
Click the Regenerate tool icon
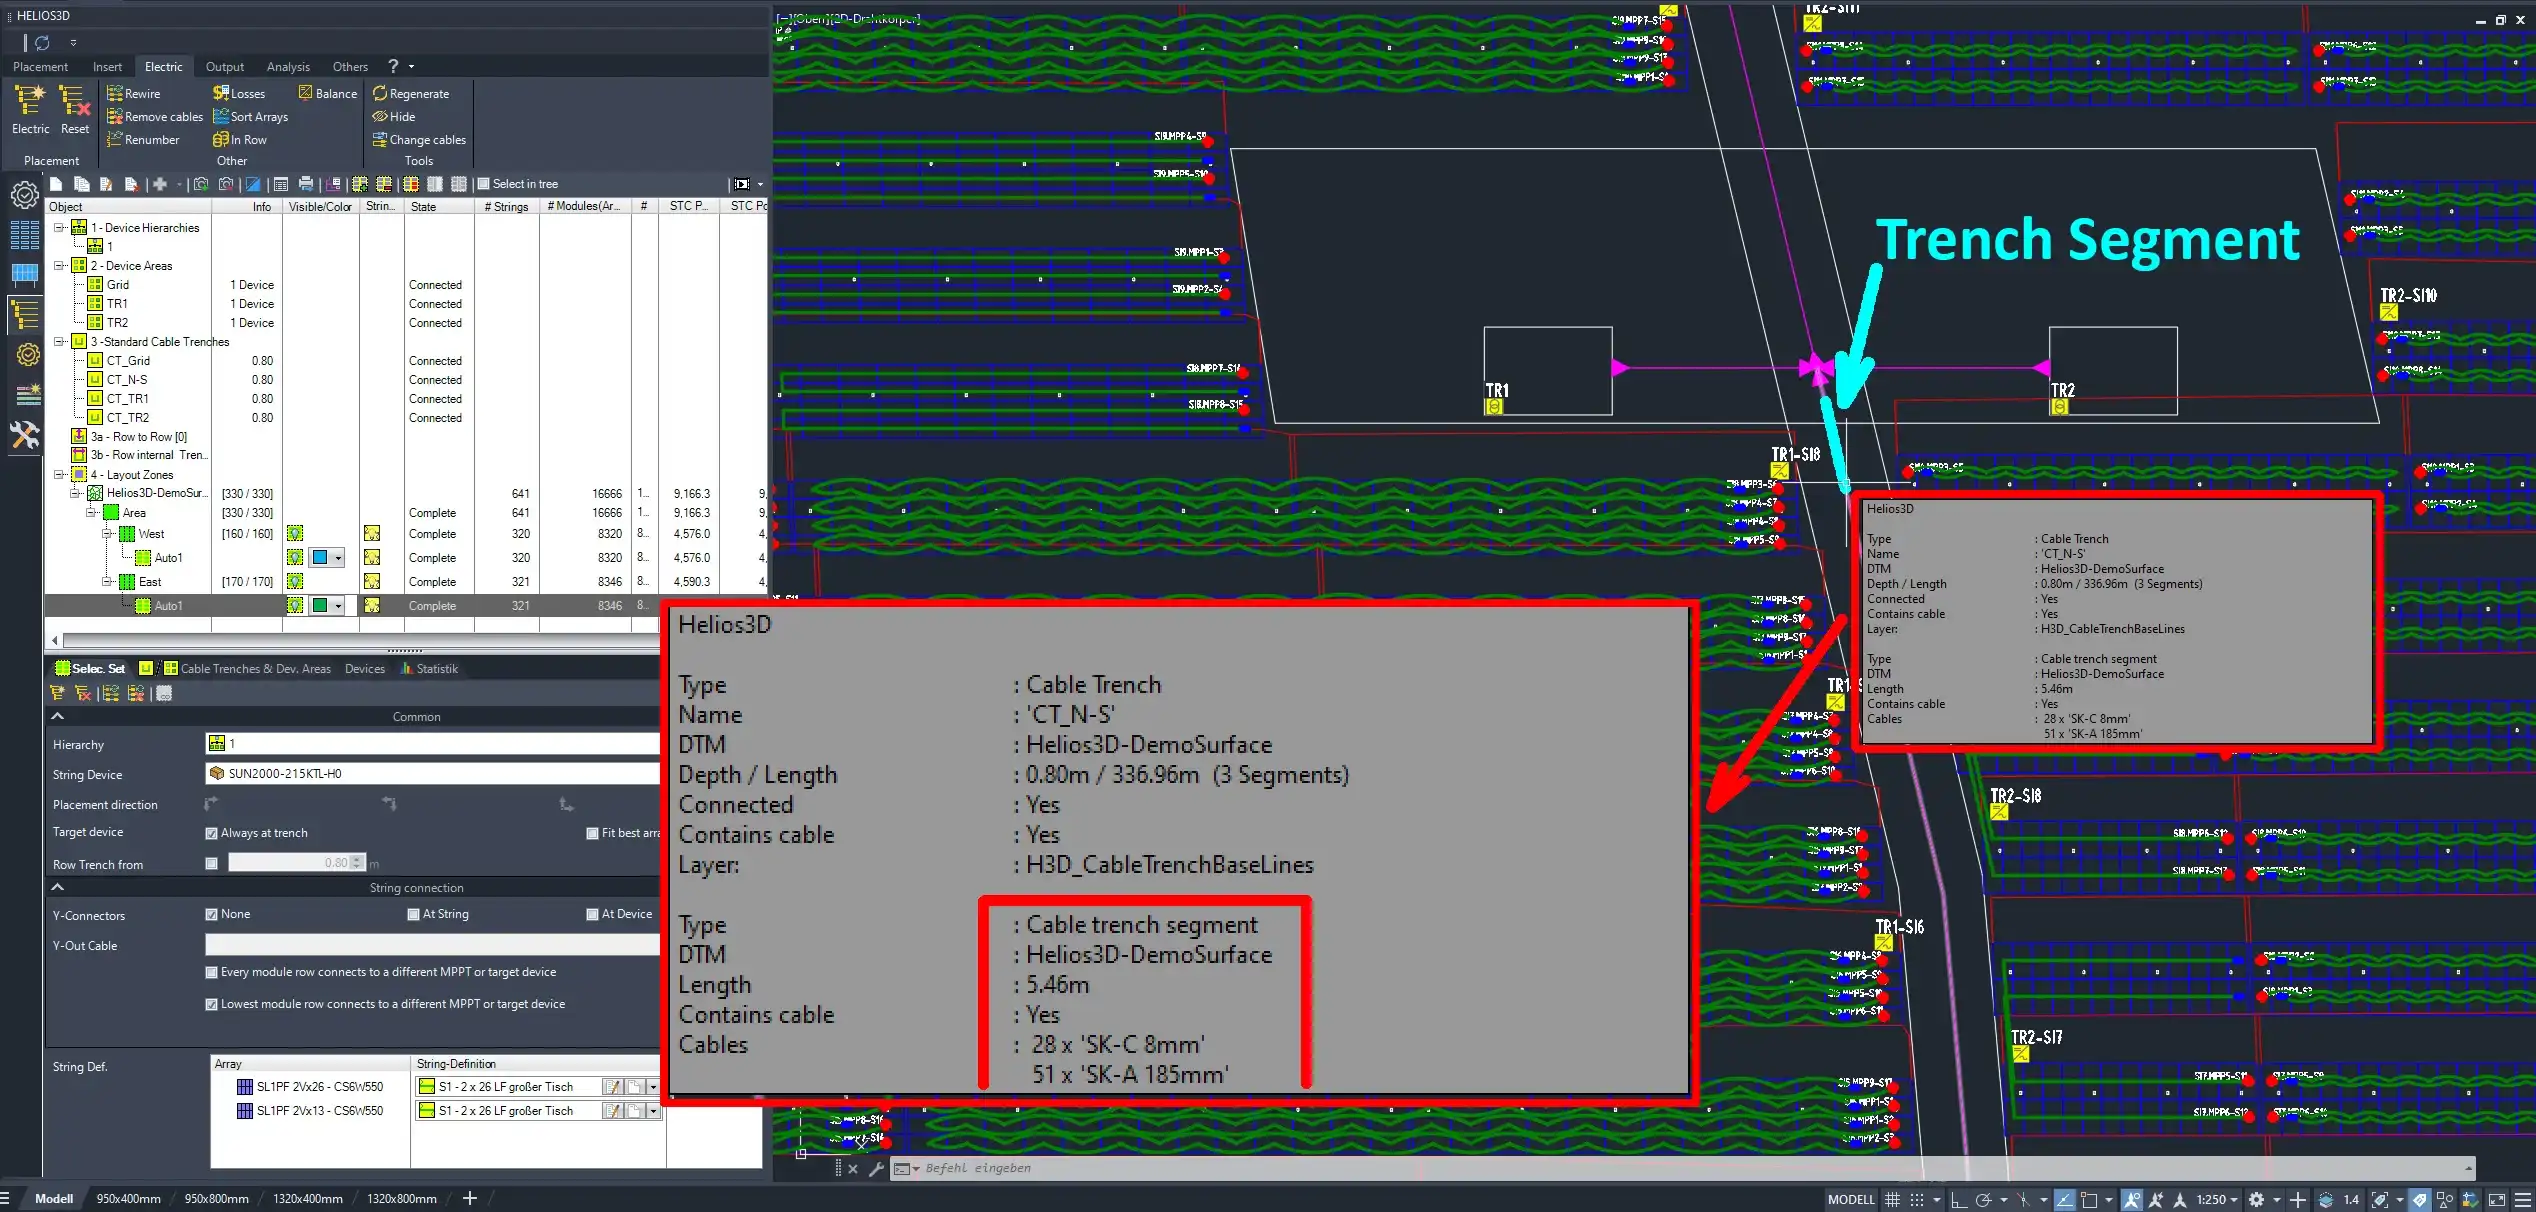[x=380, y=94]
